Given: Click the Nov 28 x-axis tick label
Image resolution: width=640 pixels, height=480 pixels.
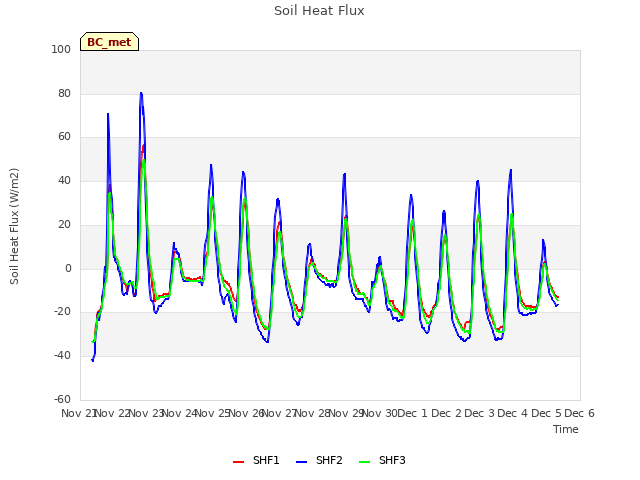Looking at the screenshot, I should point(312,413).
